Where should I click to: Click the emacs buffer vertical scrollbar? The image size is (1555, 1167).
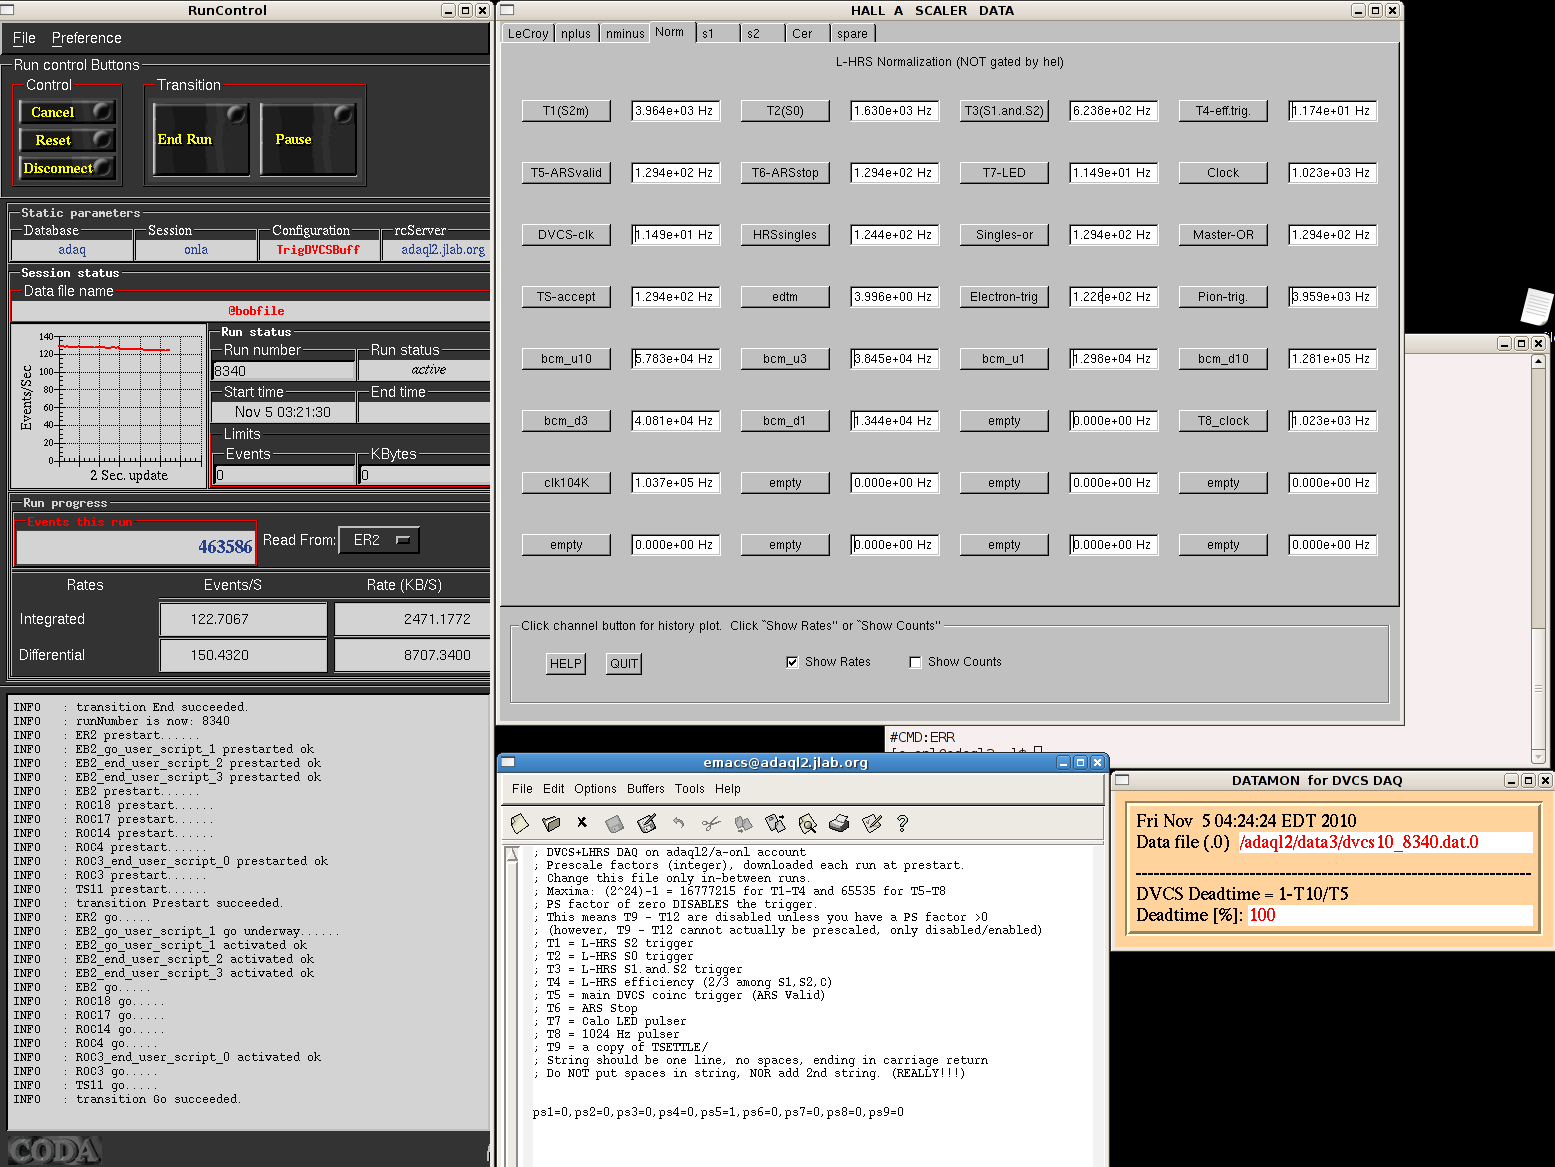tap(513, 1005)
